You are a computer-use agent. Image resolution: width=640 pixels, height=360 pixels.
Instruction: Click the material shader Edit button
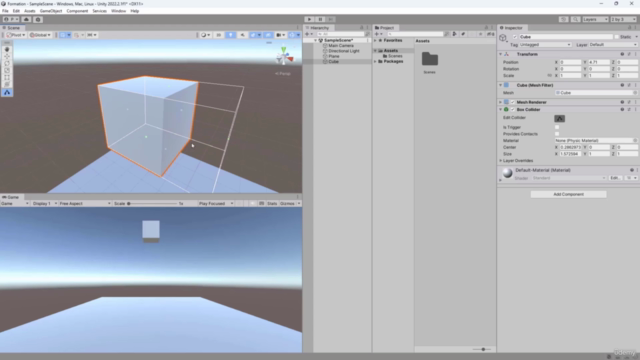click(x=614, y=178)
